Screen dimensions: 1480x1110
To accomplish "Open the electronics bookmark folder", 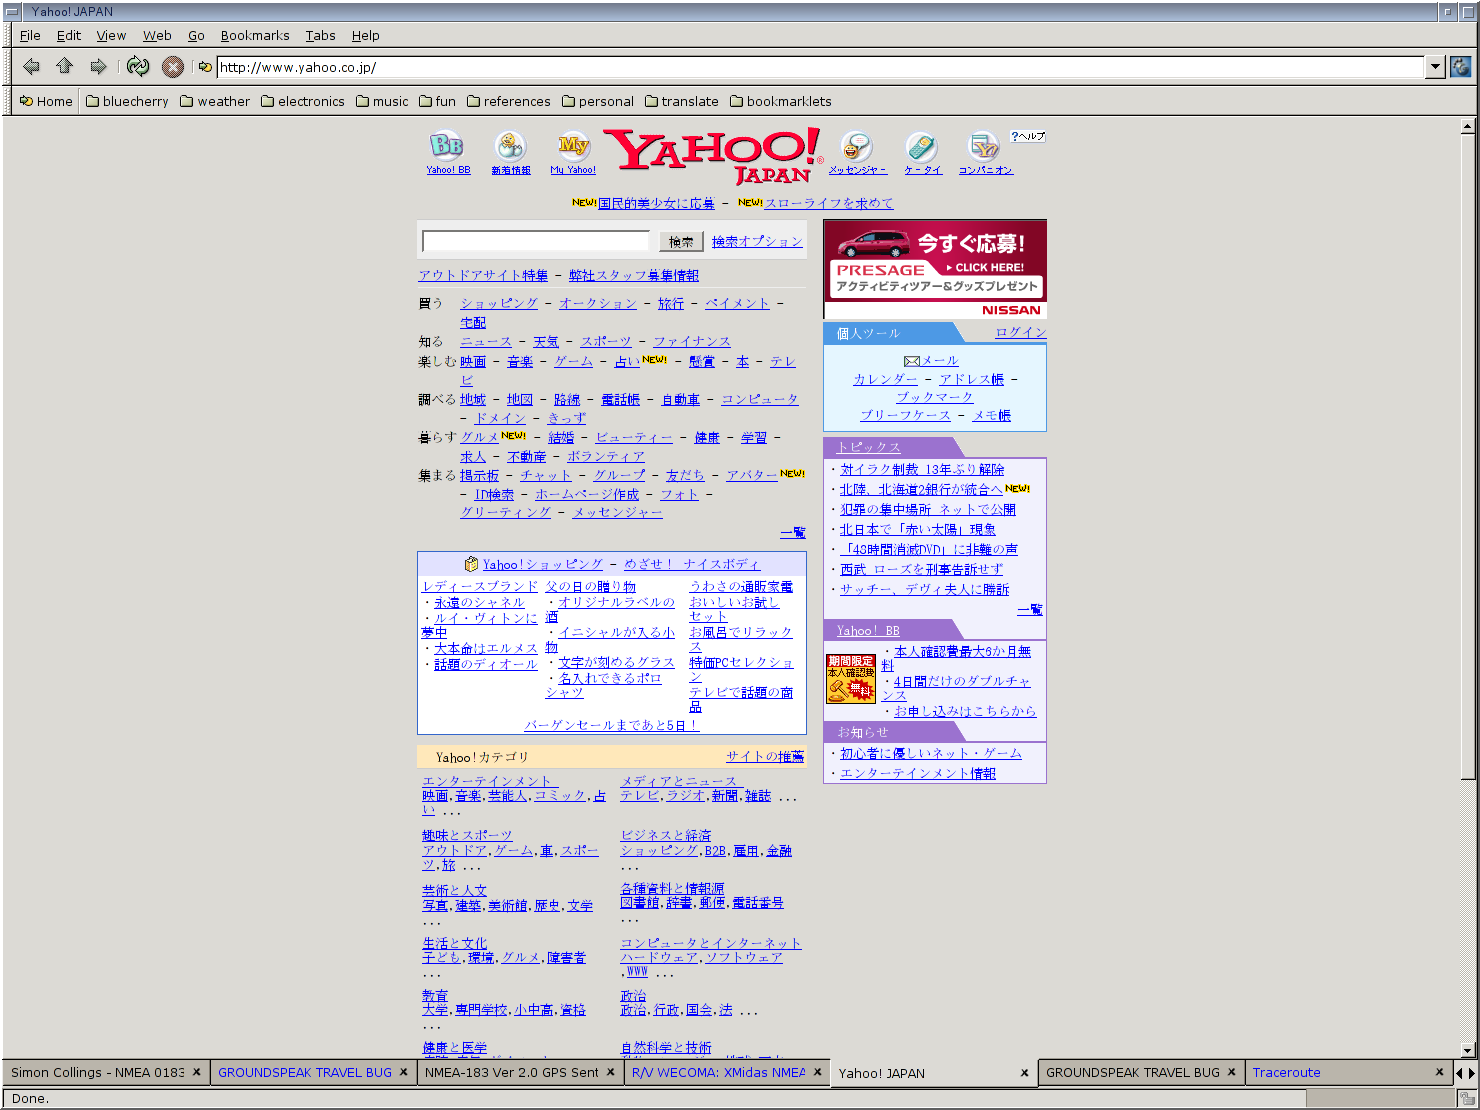I will coord(303,101).
